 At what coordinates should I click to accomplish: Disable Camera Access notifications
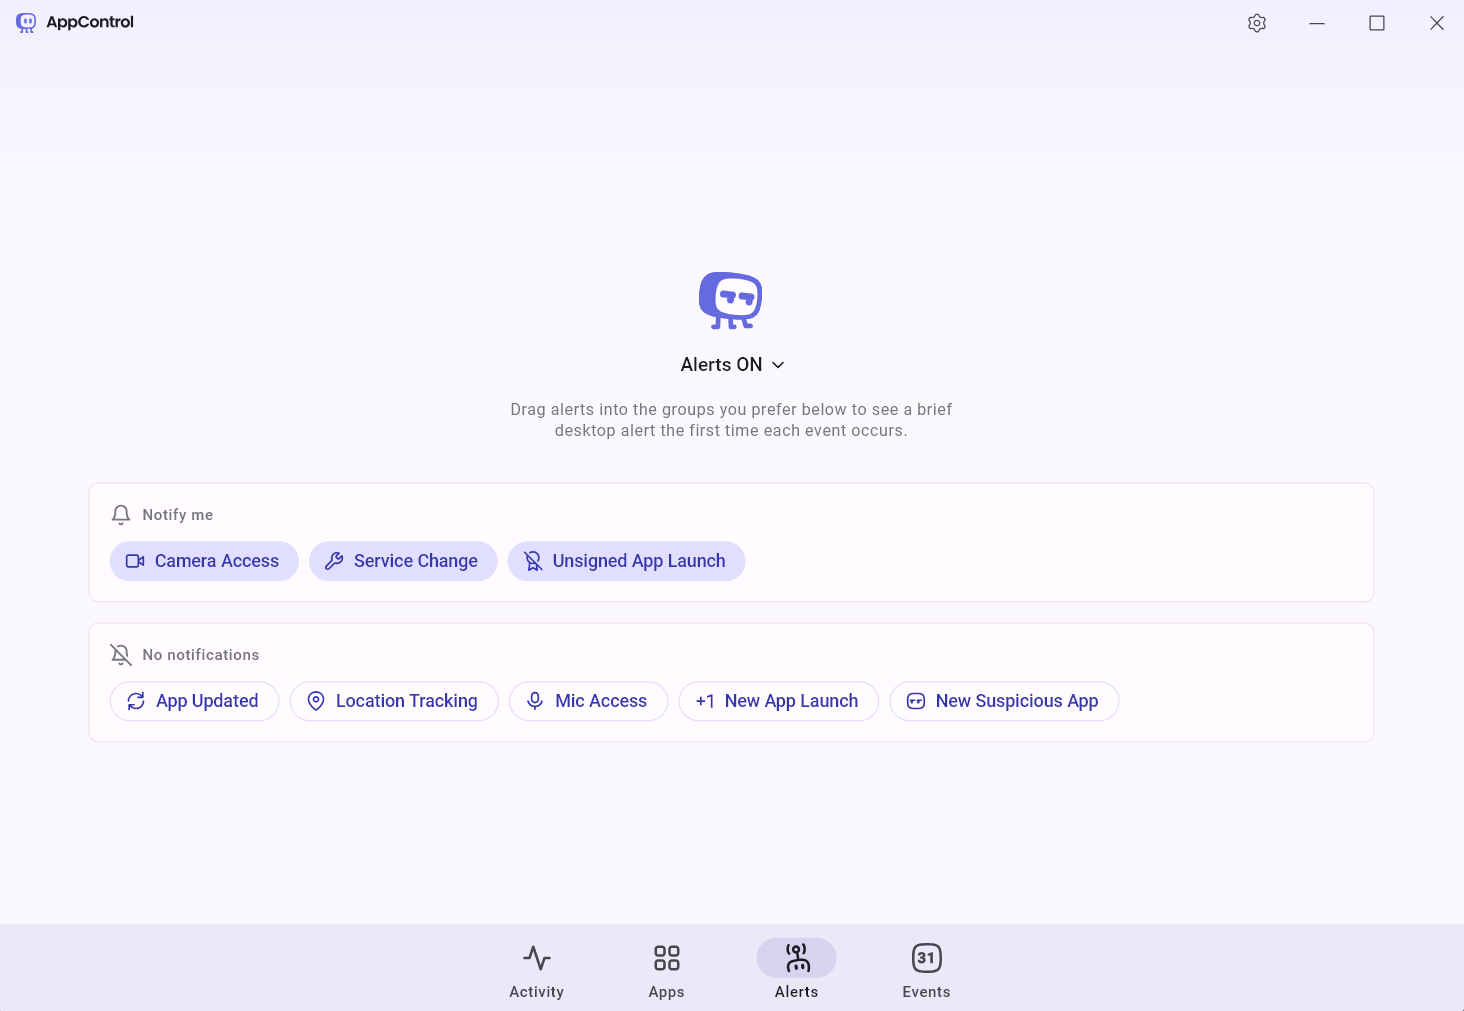tap(204, 561)
